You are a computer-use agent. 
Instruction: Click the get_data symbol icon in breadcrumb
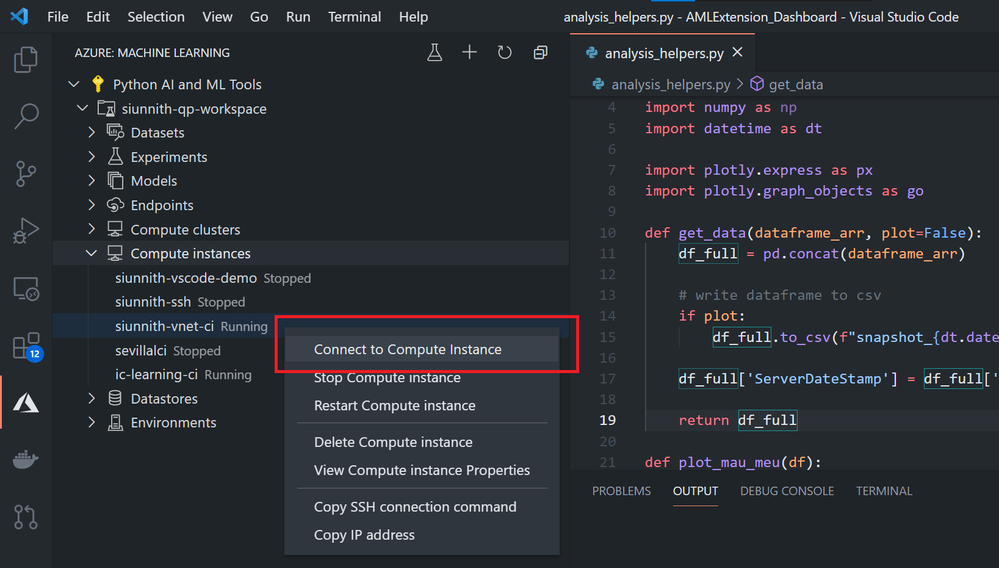[x=757, y=83]
